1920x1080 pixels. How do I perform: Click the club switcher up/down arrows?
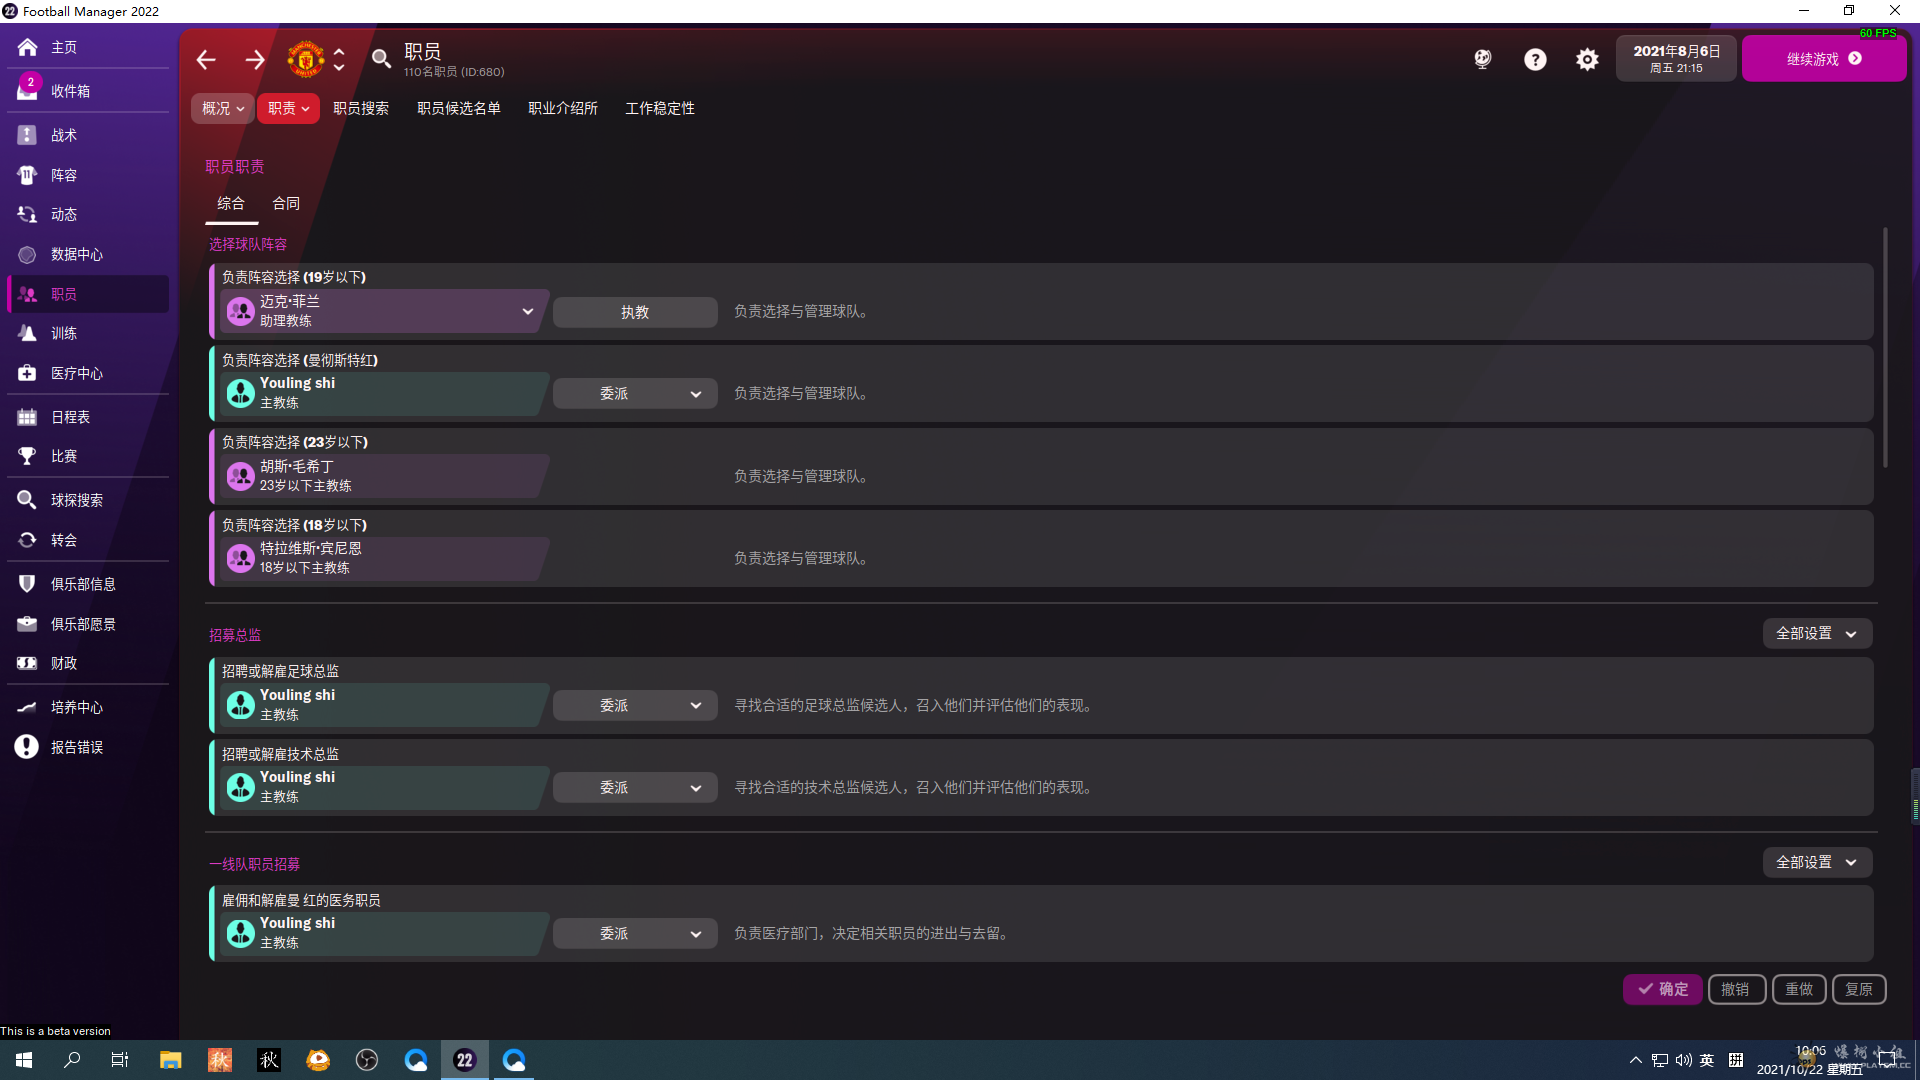pos(339,59)
